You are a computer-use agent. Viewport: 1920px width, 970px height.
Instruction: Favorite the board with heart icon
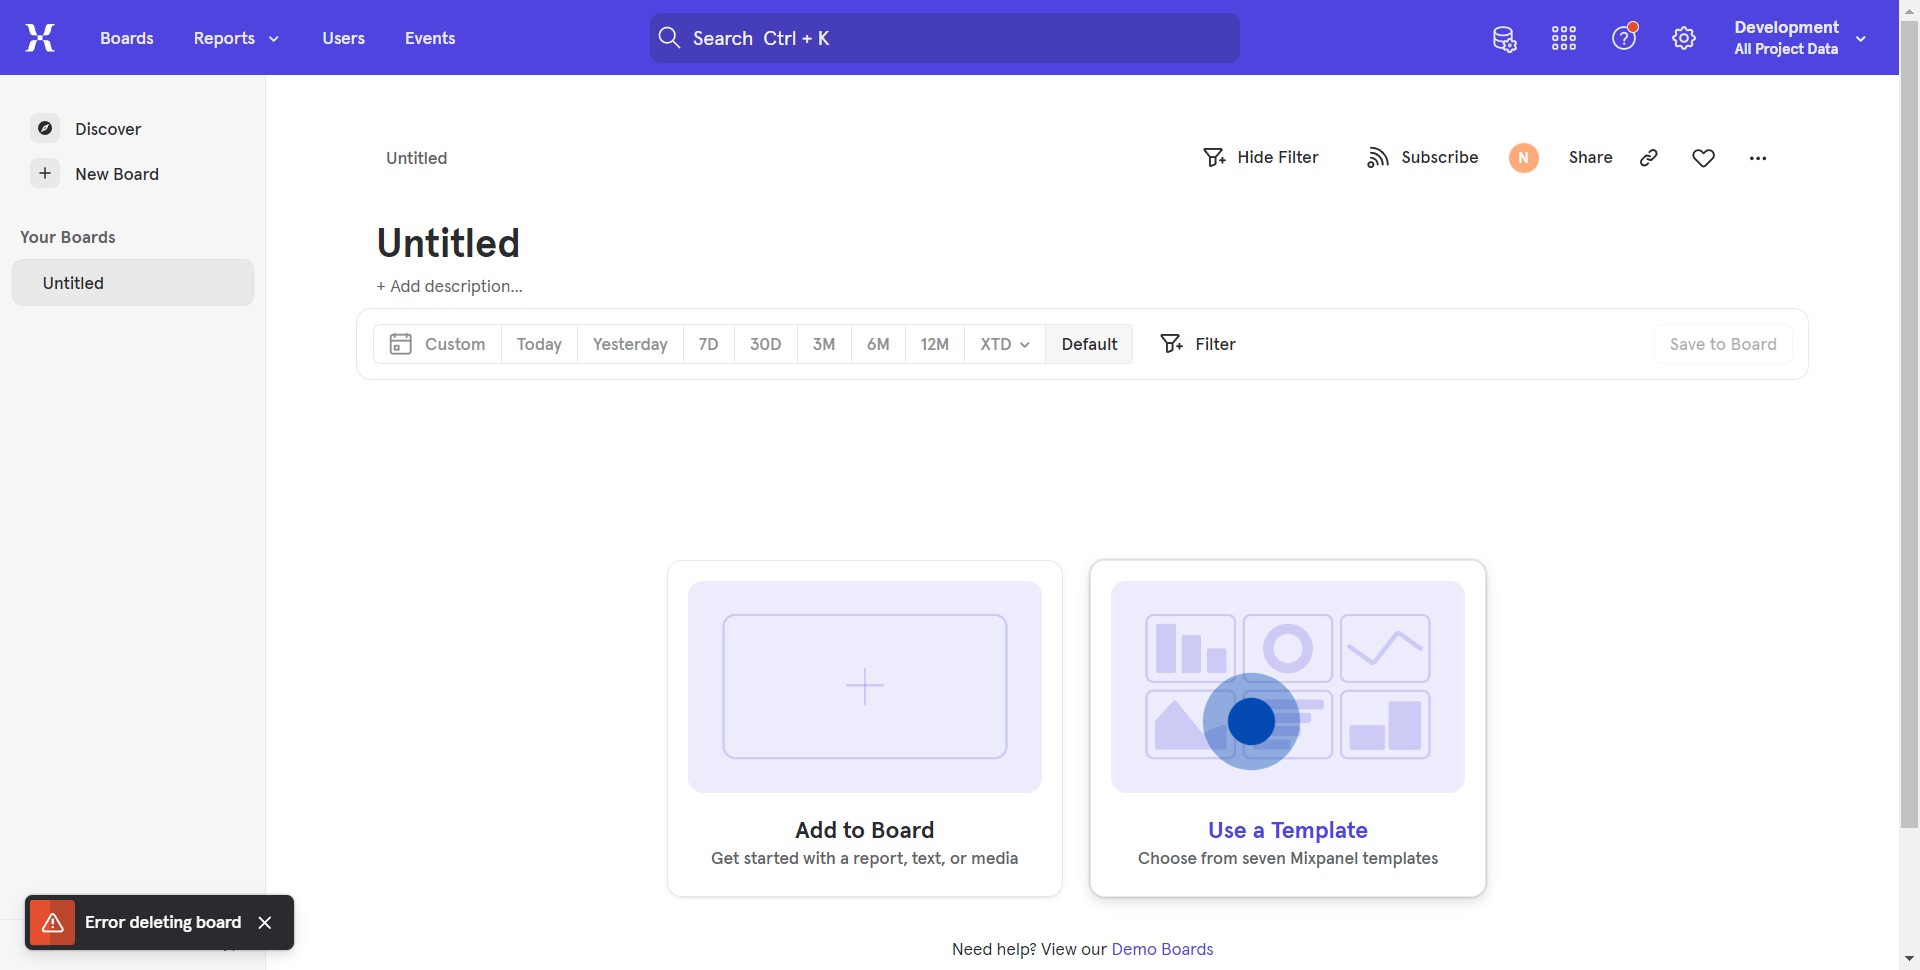coord(1704,158)
